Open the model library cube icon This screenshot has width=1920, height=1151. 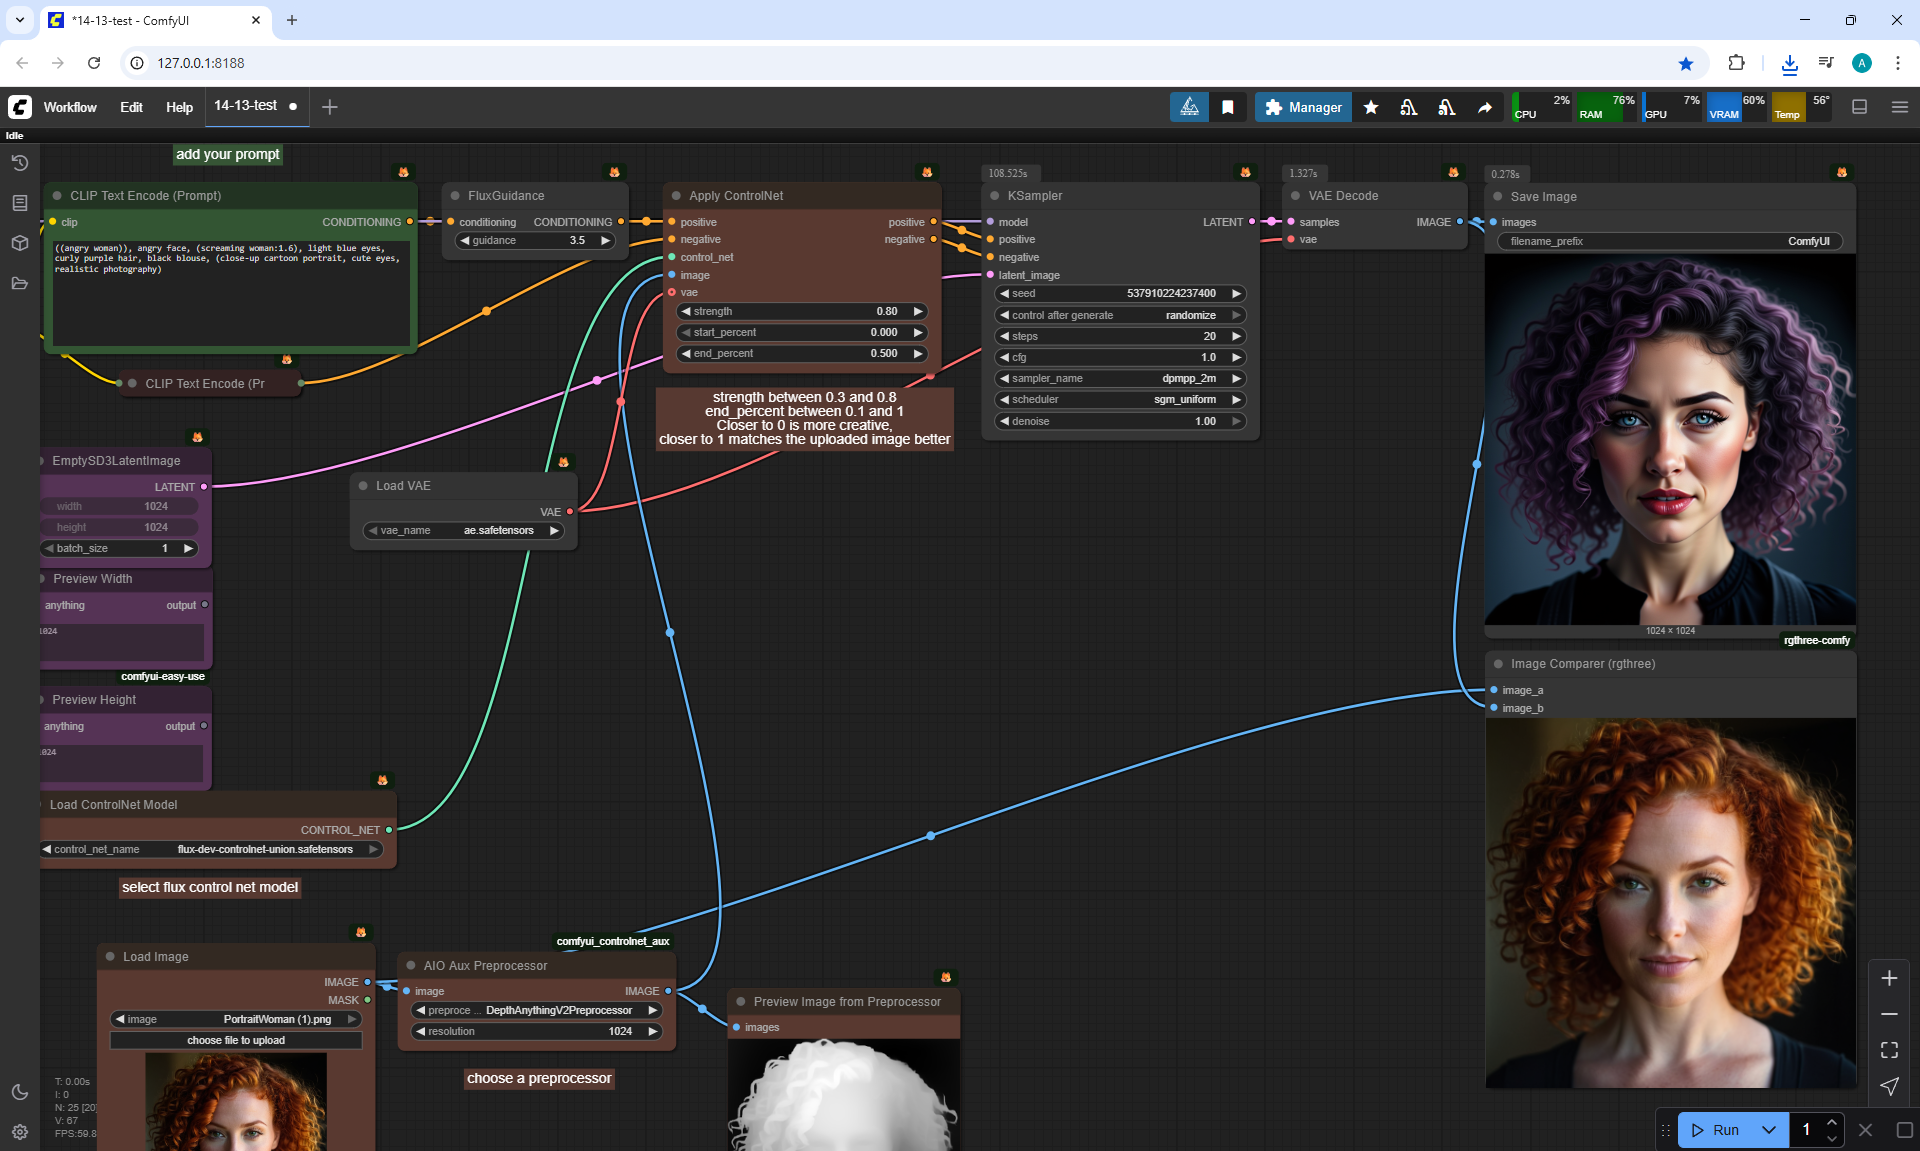tap(19, 243)
